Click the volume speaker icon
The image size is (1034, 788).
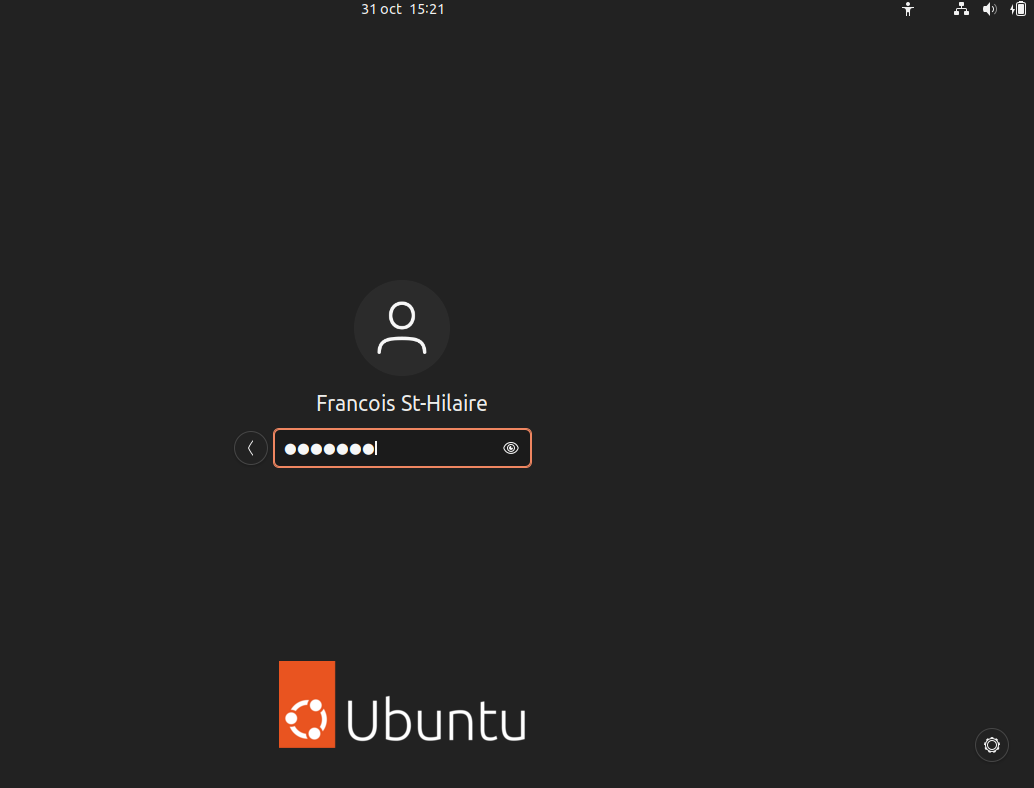coord(989,9)
